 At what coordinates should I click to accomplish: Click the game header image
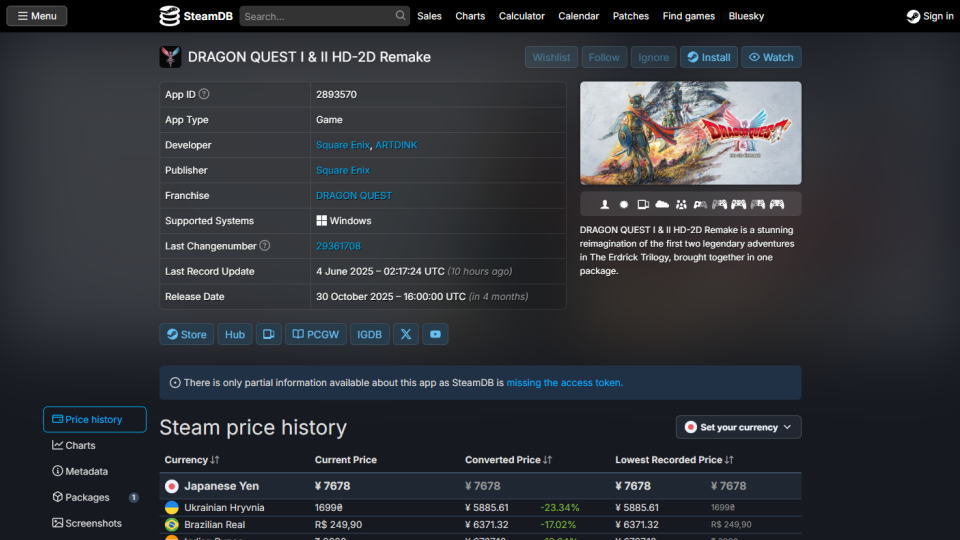coord(691,133)
